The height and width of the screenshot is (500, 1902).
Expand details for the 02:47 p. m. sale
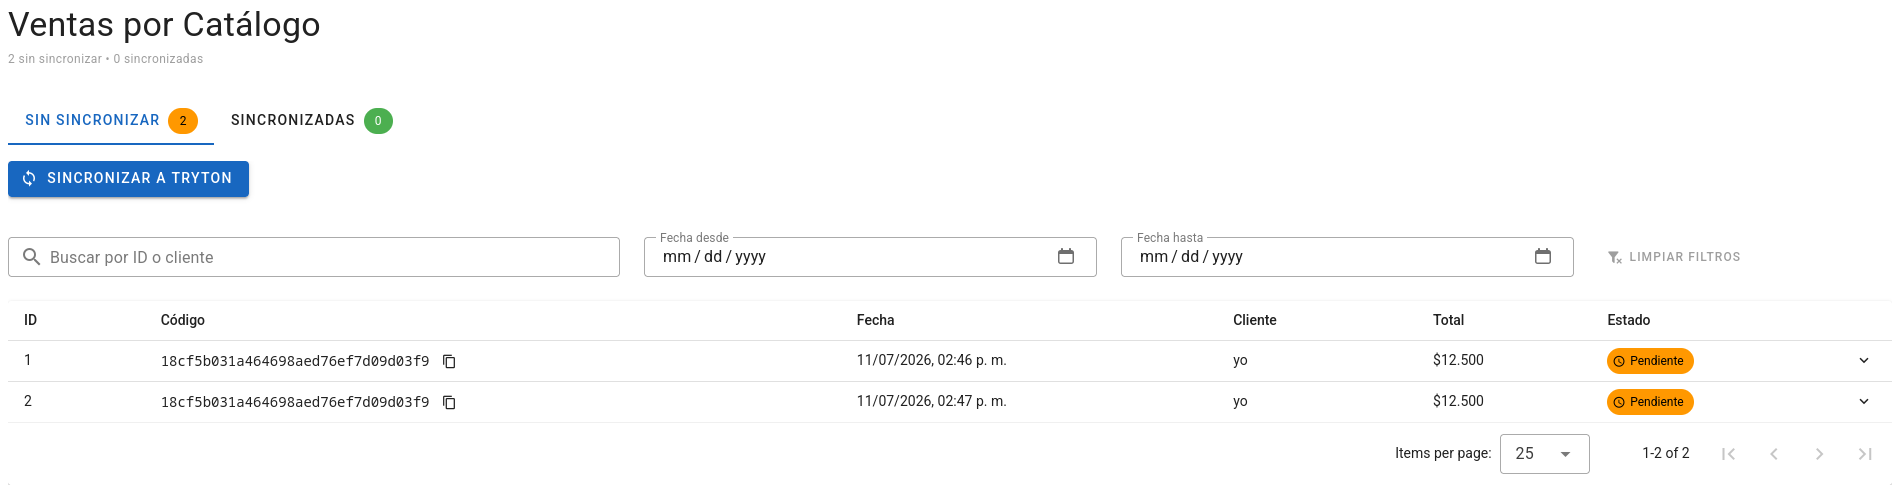pos(1864,402)
